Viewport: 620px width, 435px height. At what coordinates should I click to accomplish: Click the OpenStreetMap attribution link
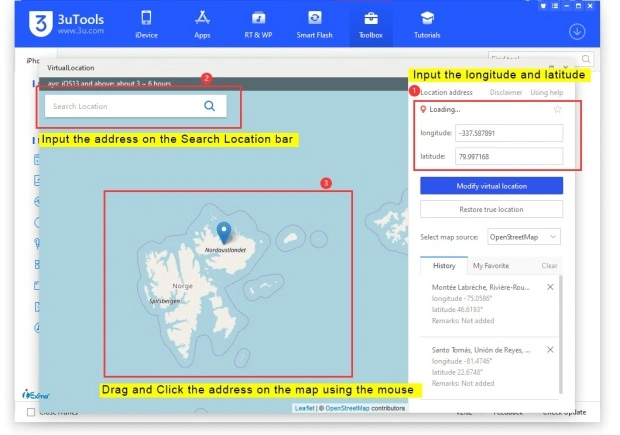tap(347, 408)
